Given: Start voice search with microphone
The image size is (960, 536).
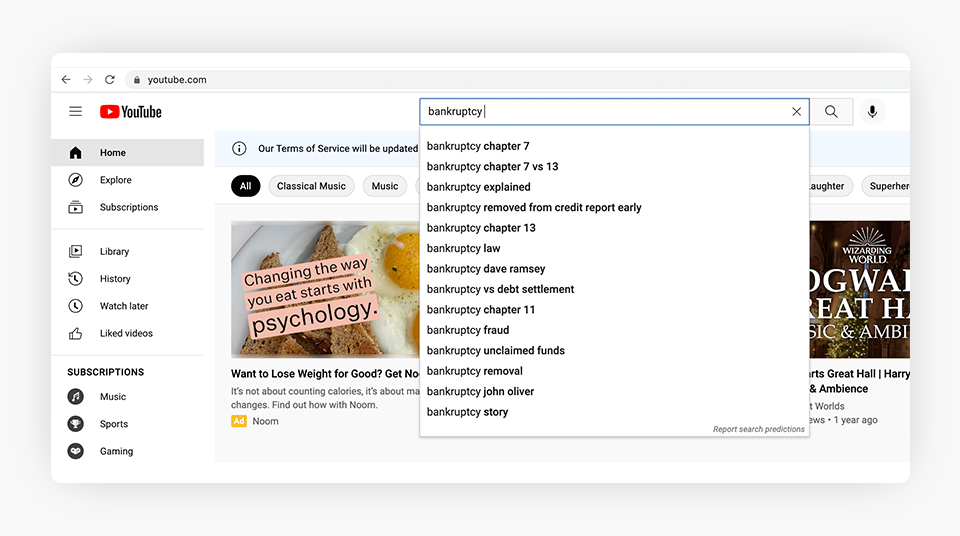Looking at the screenshot, I should pos(872,112).
